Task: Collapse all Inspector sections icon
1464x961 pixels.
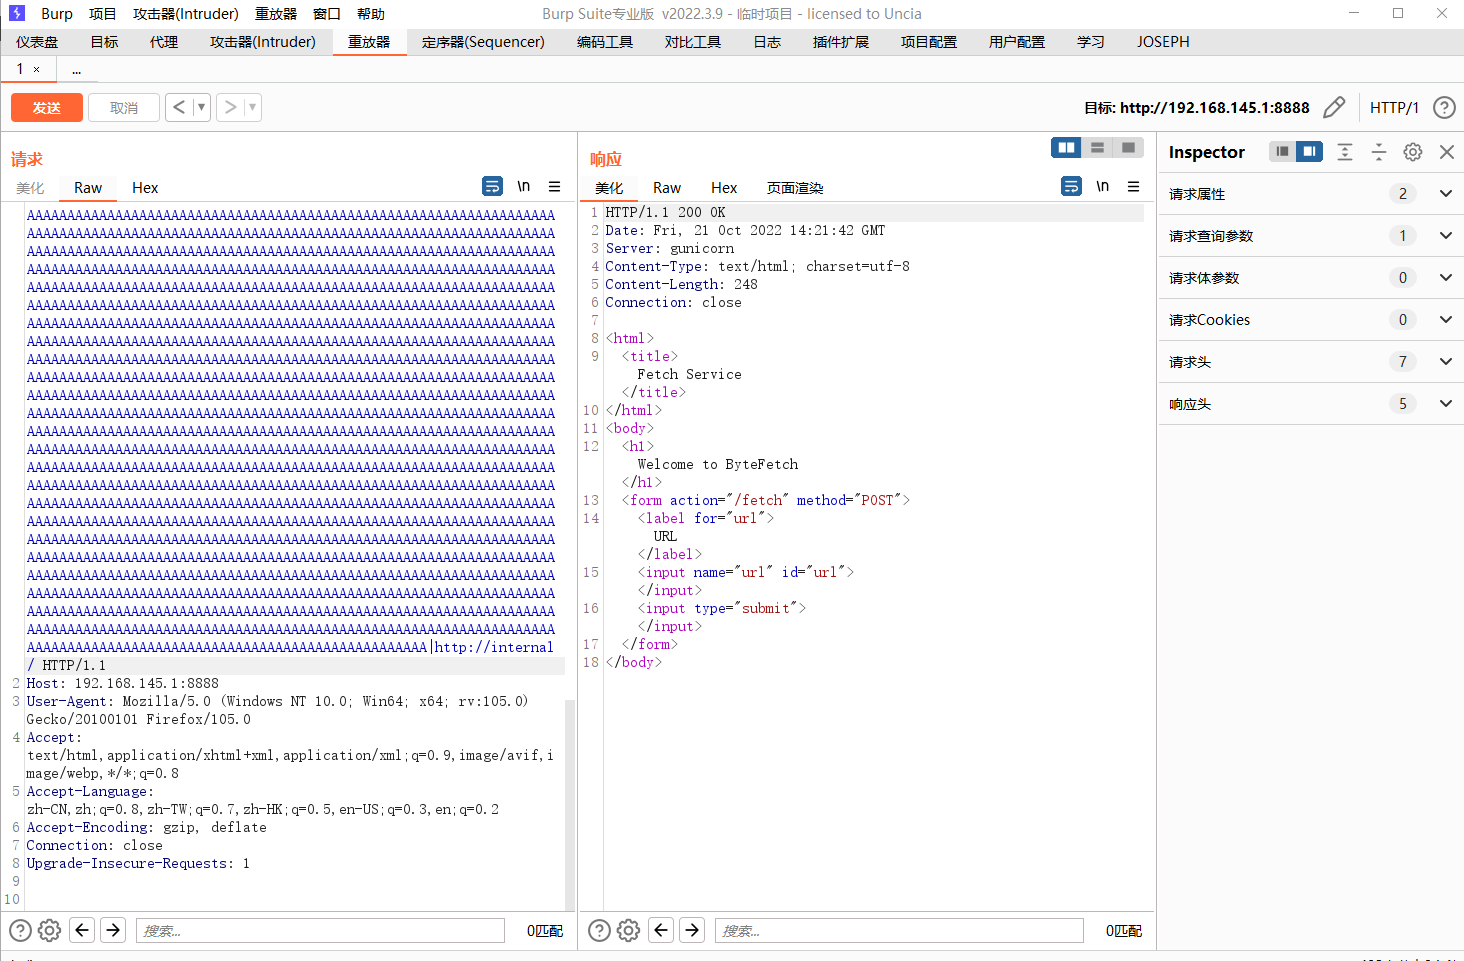Action: click(1379, 152)
